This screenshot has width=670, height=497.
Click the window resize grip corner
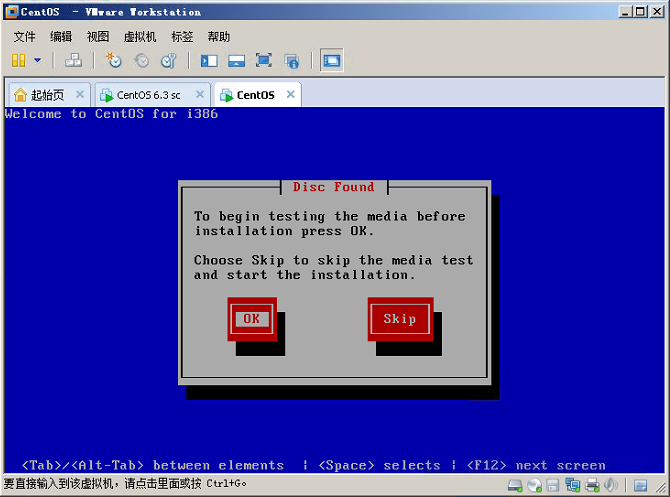pos(661,487)
